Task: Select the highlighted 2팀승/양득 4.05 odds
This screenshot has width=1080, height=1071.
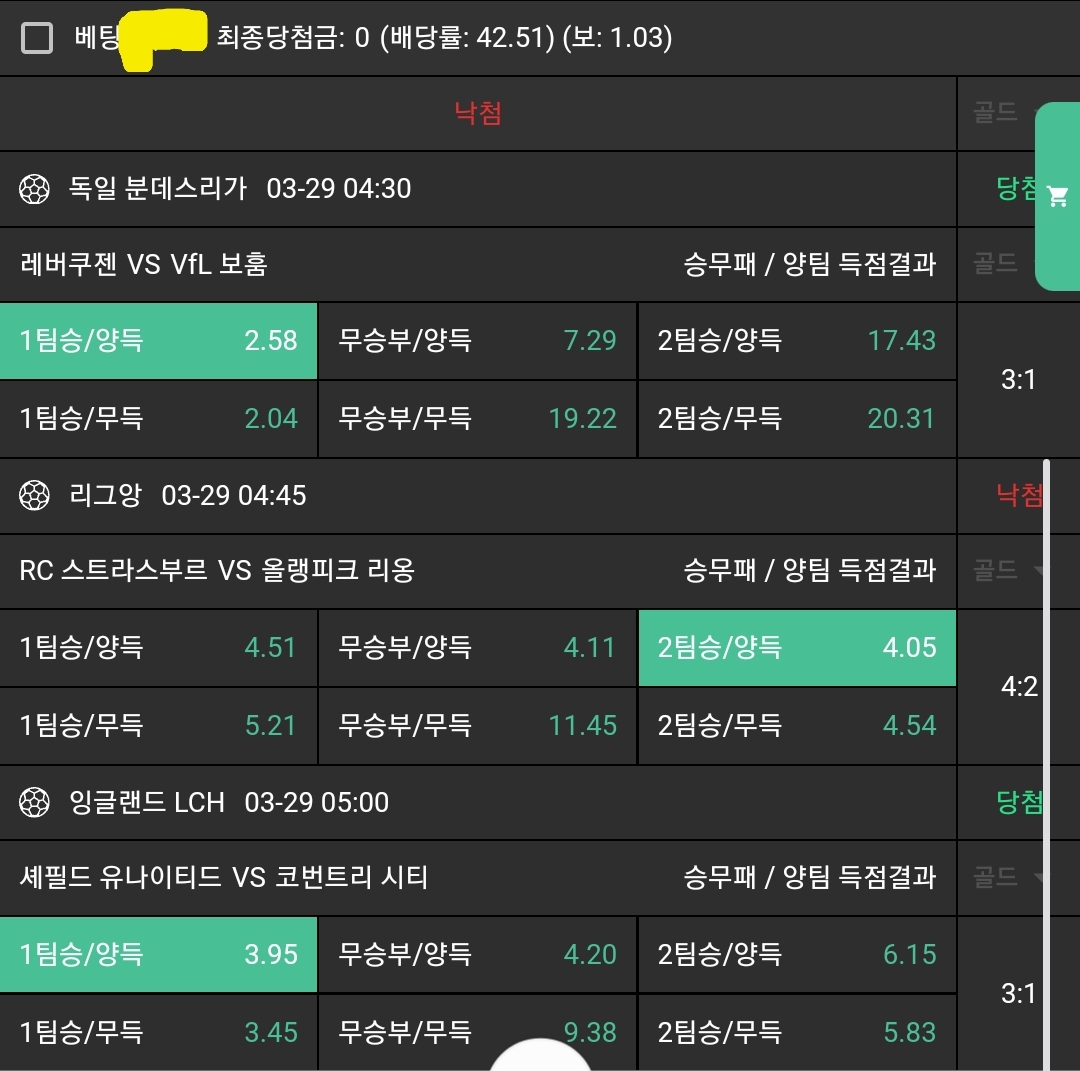Action: 796,648
